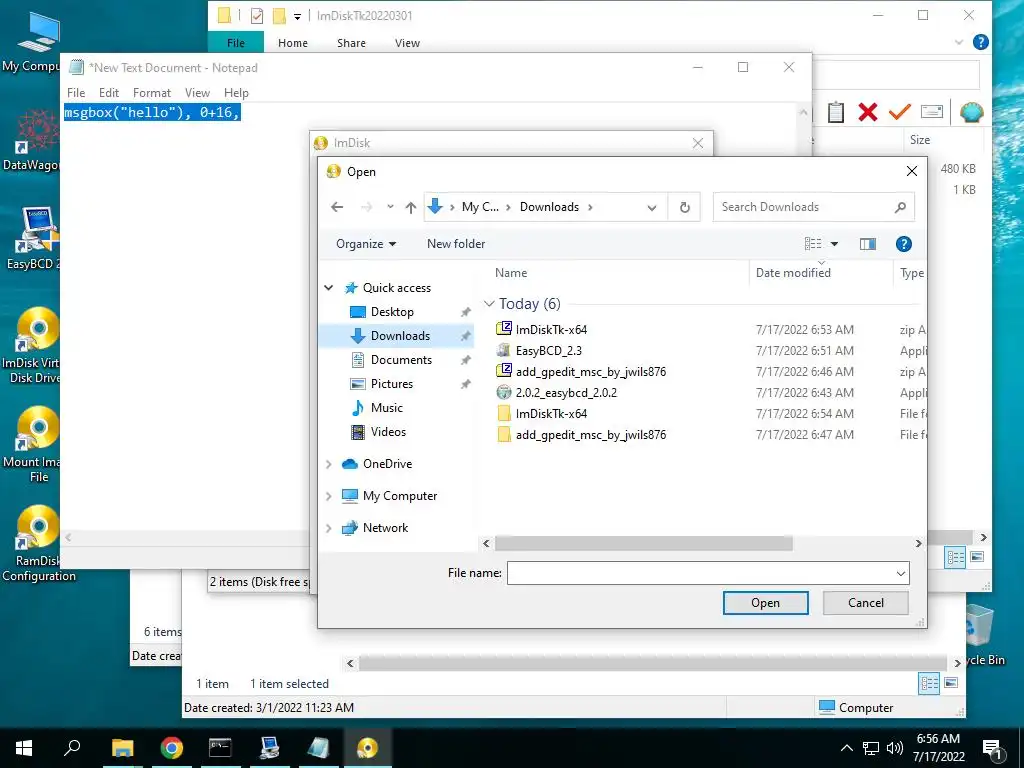The image size is (1024, 768).
Task: Go to Music in Quick access
Action: pos(387,408)
